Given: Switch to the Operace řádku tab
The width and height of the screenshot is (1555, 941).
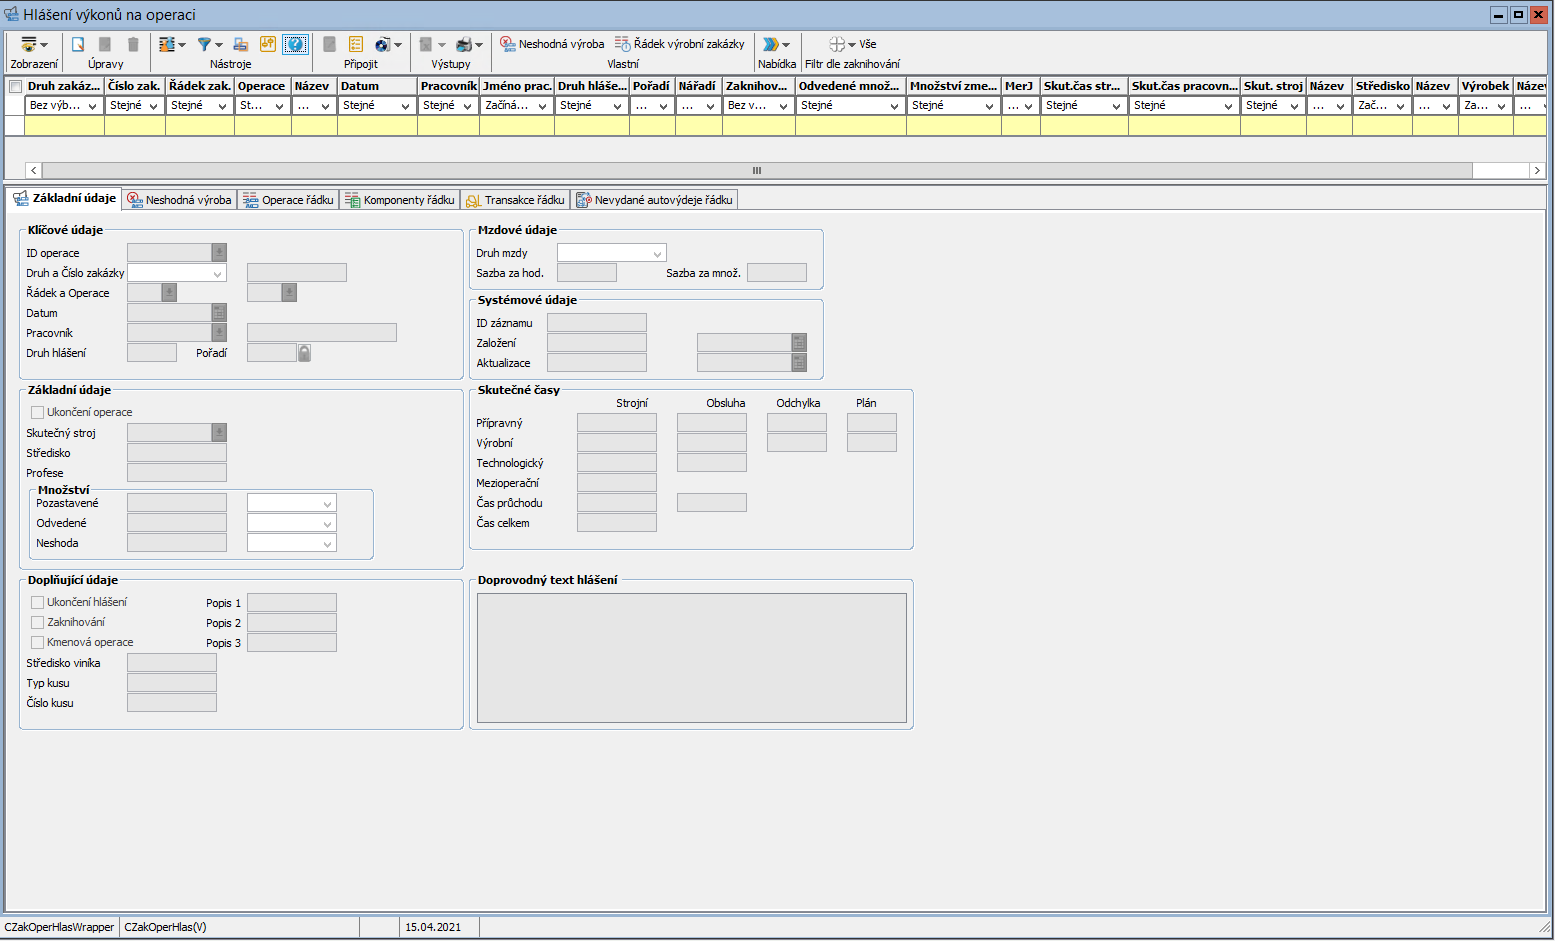Looking at the screenshot, I should [x=288, y=200].
